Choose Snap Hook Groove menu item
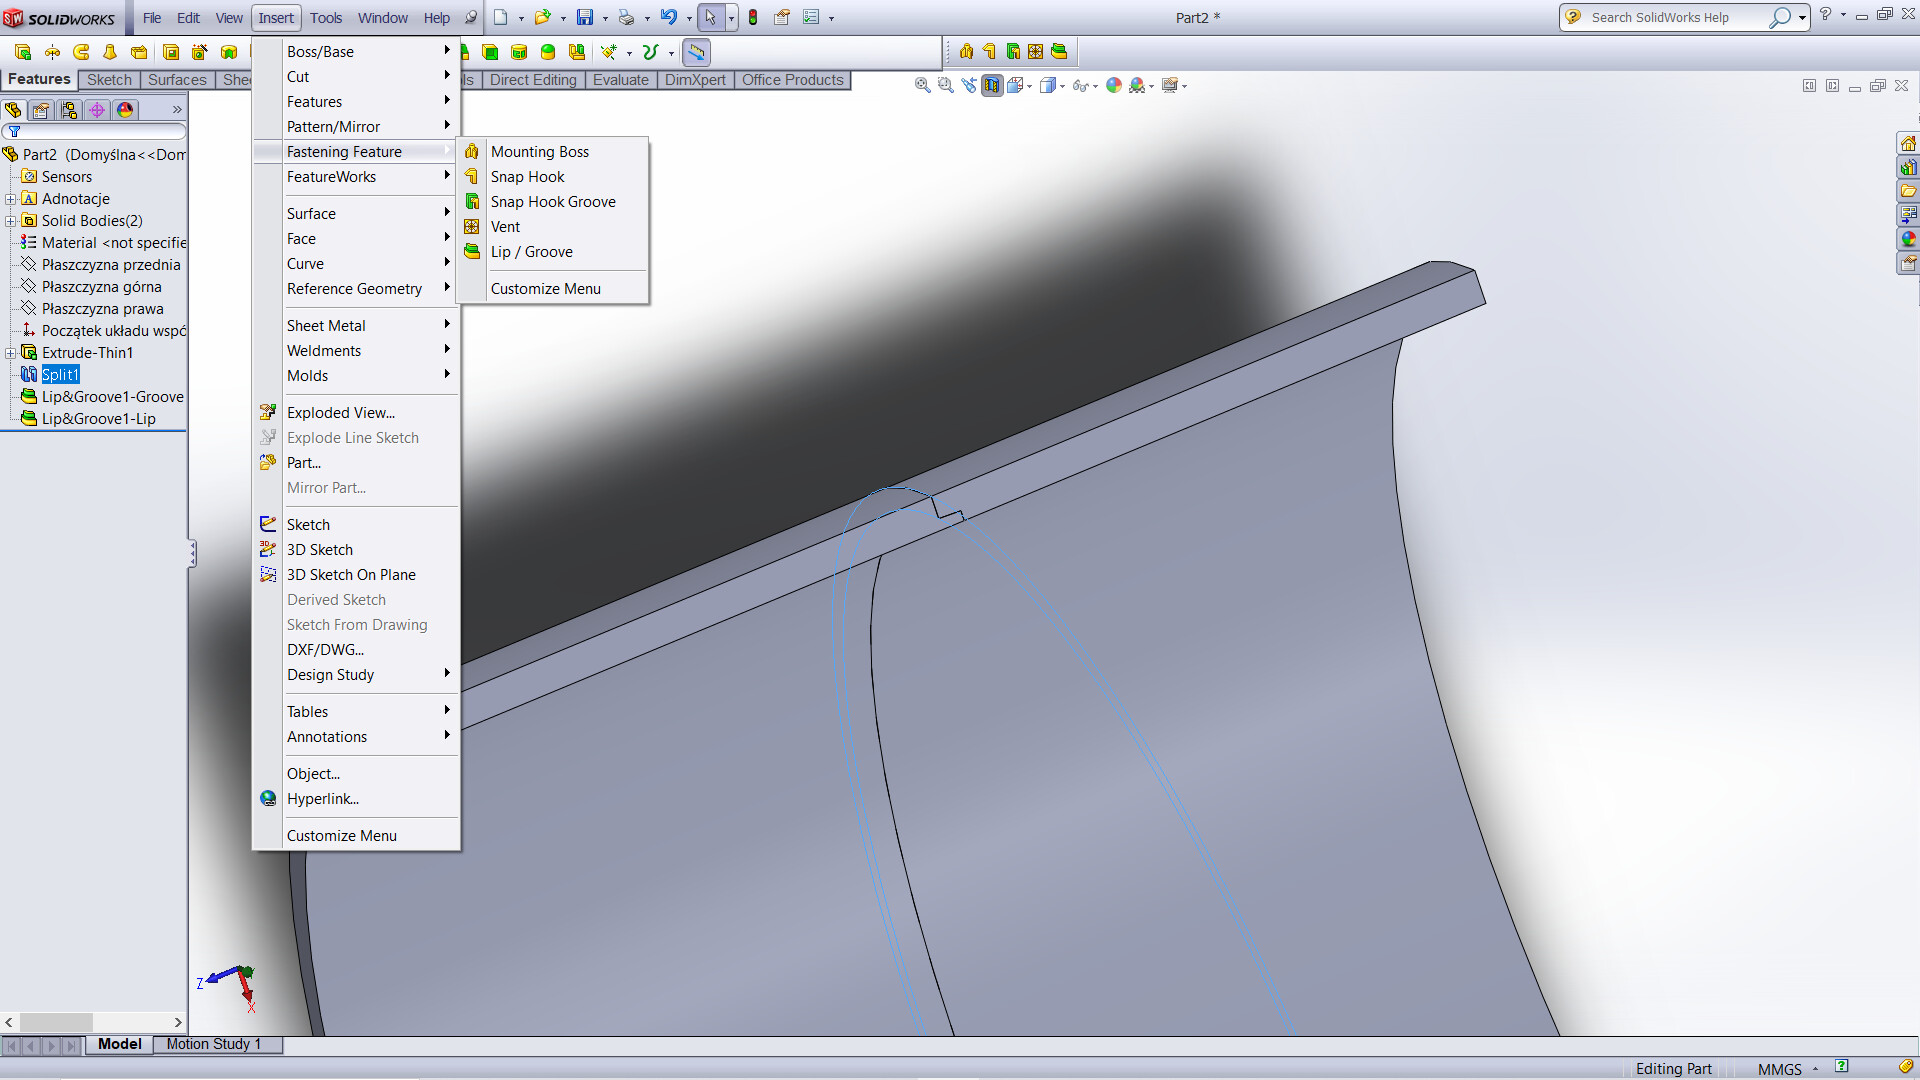Image resolution: width=1920 pixels, height=1080 pixels. tap(552, 202)
